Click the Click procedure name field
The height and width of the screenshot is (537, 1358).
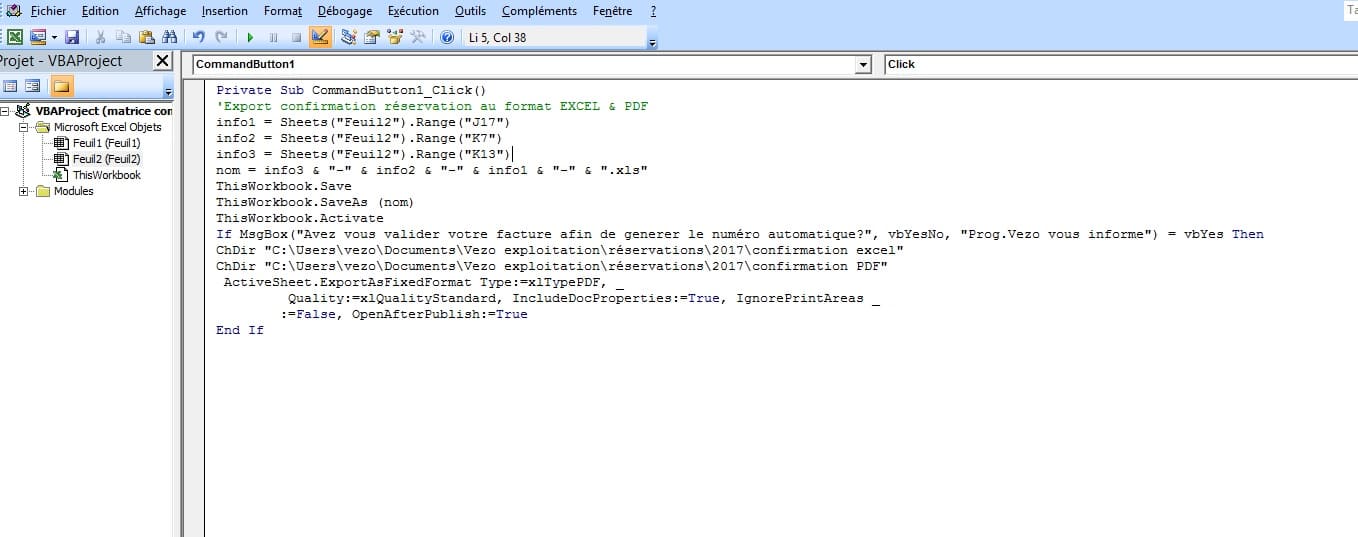pos(1100,64)
